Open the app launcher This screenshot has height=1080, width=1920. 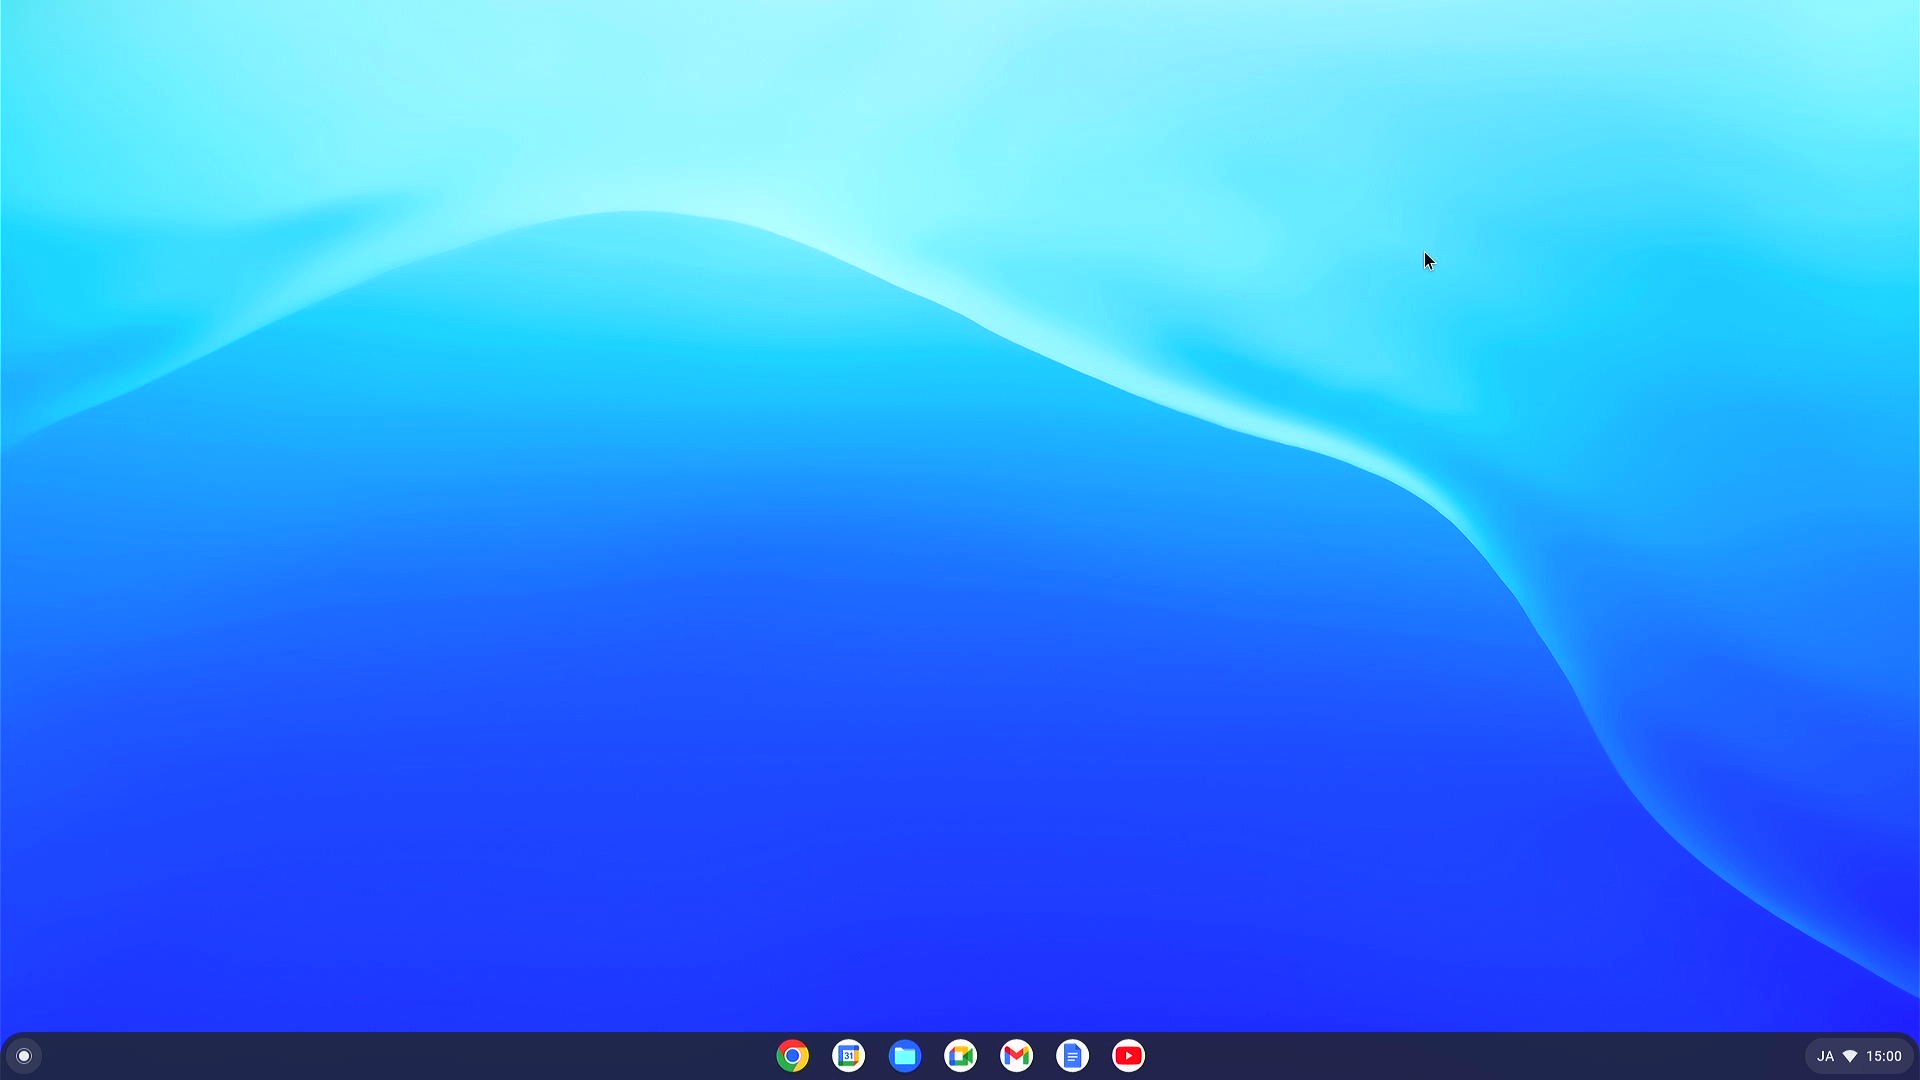22,1055
